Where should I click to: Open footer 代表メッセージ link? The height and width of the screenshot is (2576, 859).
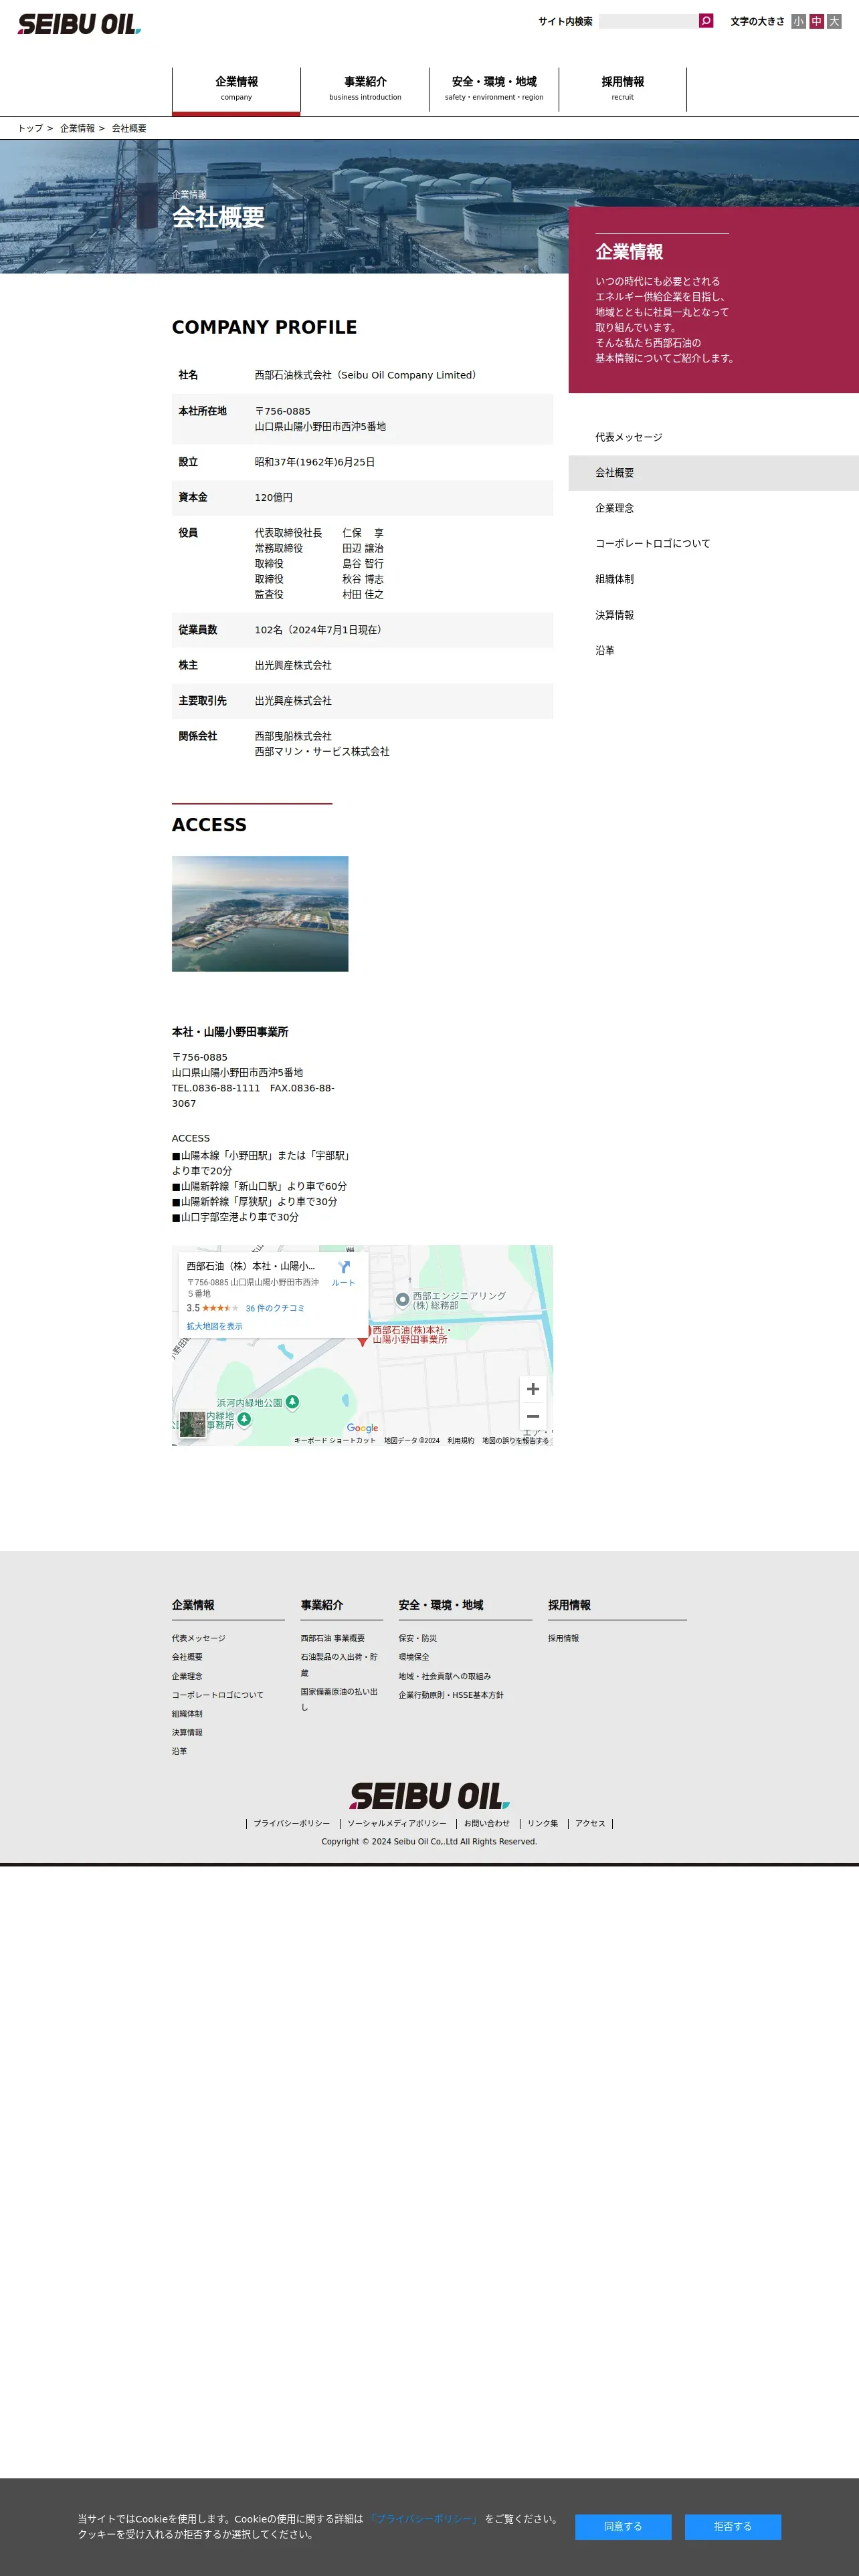coord(198,1638)
